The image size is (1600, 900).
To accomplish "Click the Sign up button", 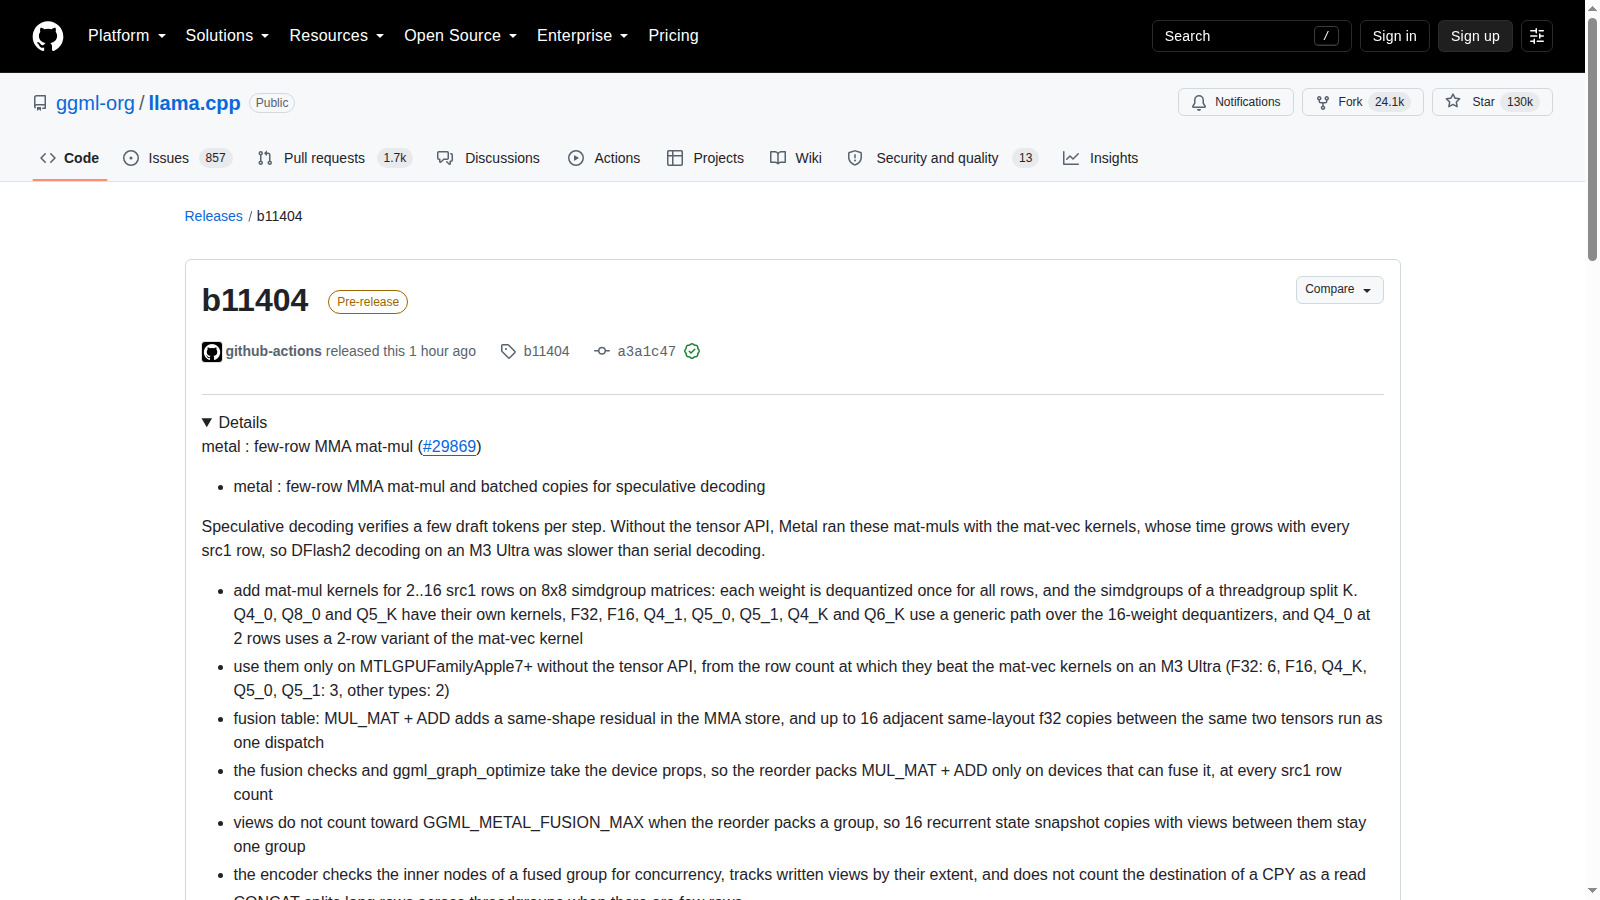I will coord(1475,36).
